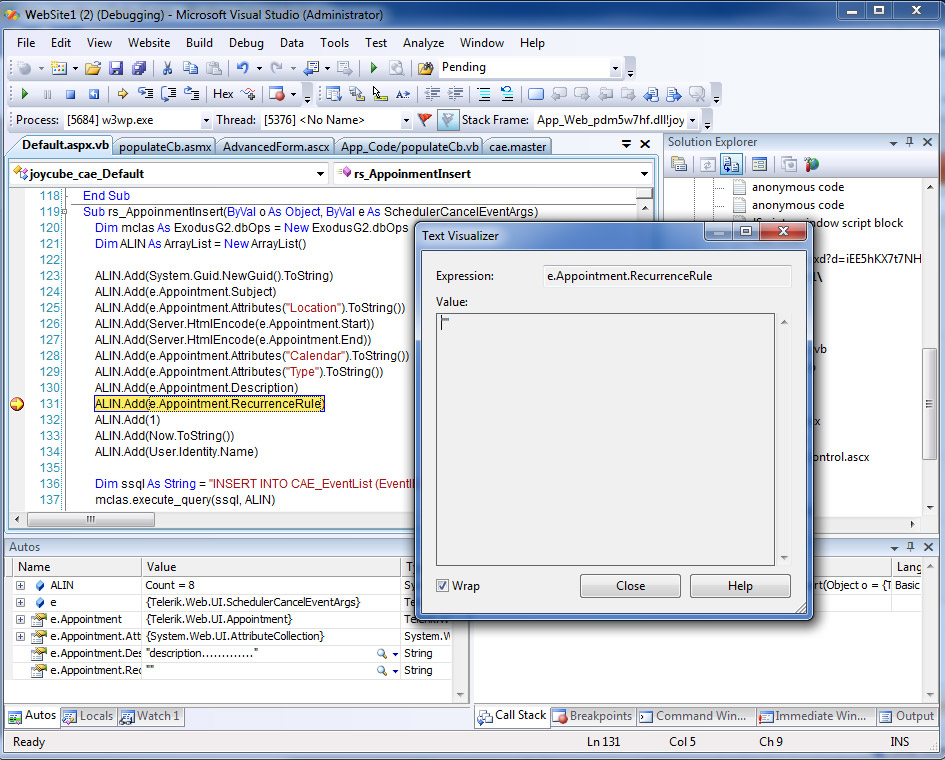Stop Debugging via the blue square icon
The width and height of the screenshot is (945, 760).
click(x=71, y=94)
